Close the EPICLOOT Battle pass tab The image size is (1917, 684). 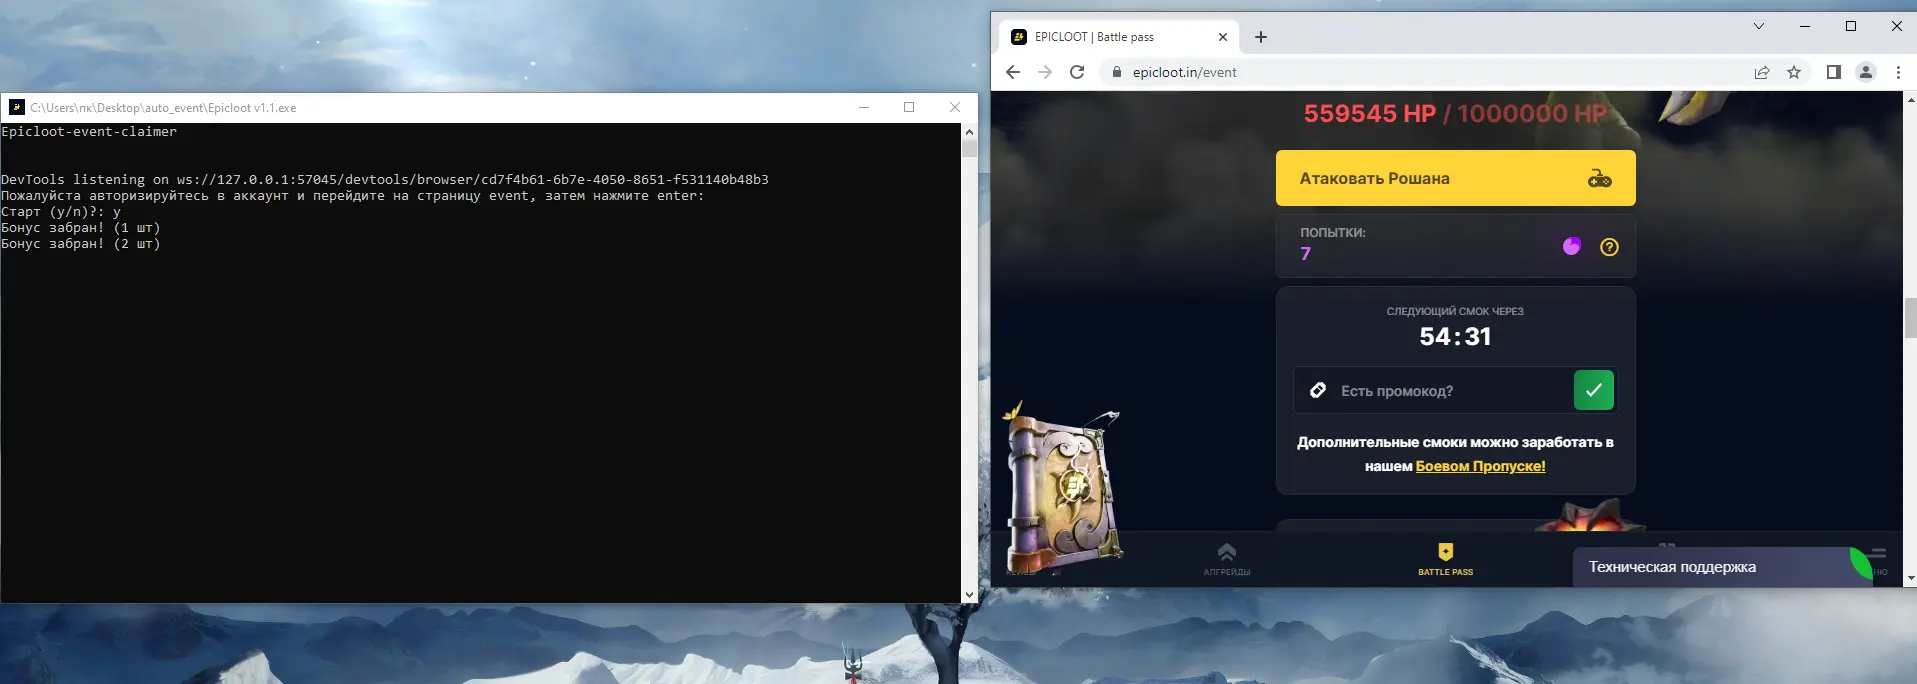pos(1222,37)
